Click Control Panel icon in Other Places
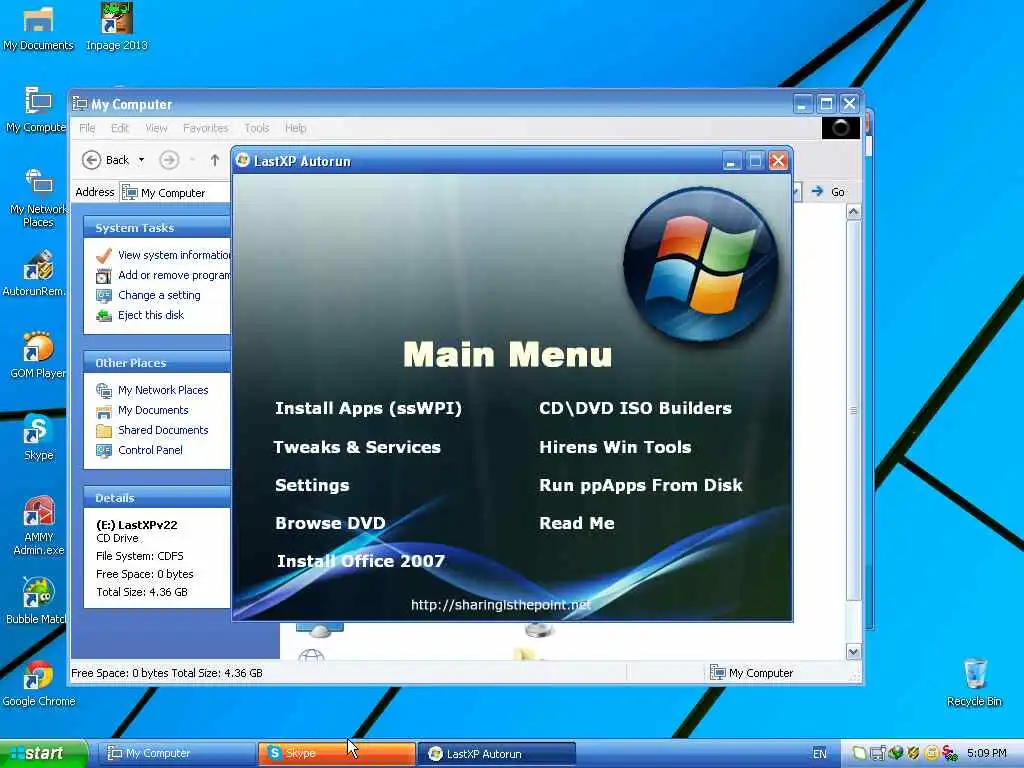Image resolution: width=1024 pixels, height=768 pixels. pyautogui.click(x=104, y=450)
